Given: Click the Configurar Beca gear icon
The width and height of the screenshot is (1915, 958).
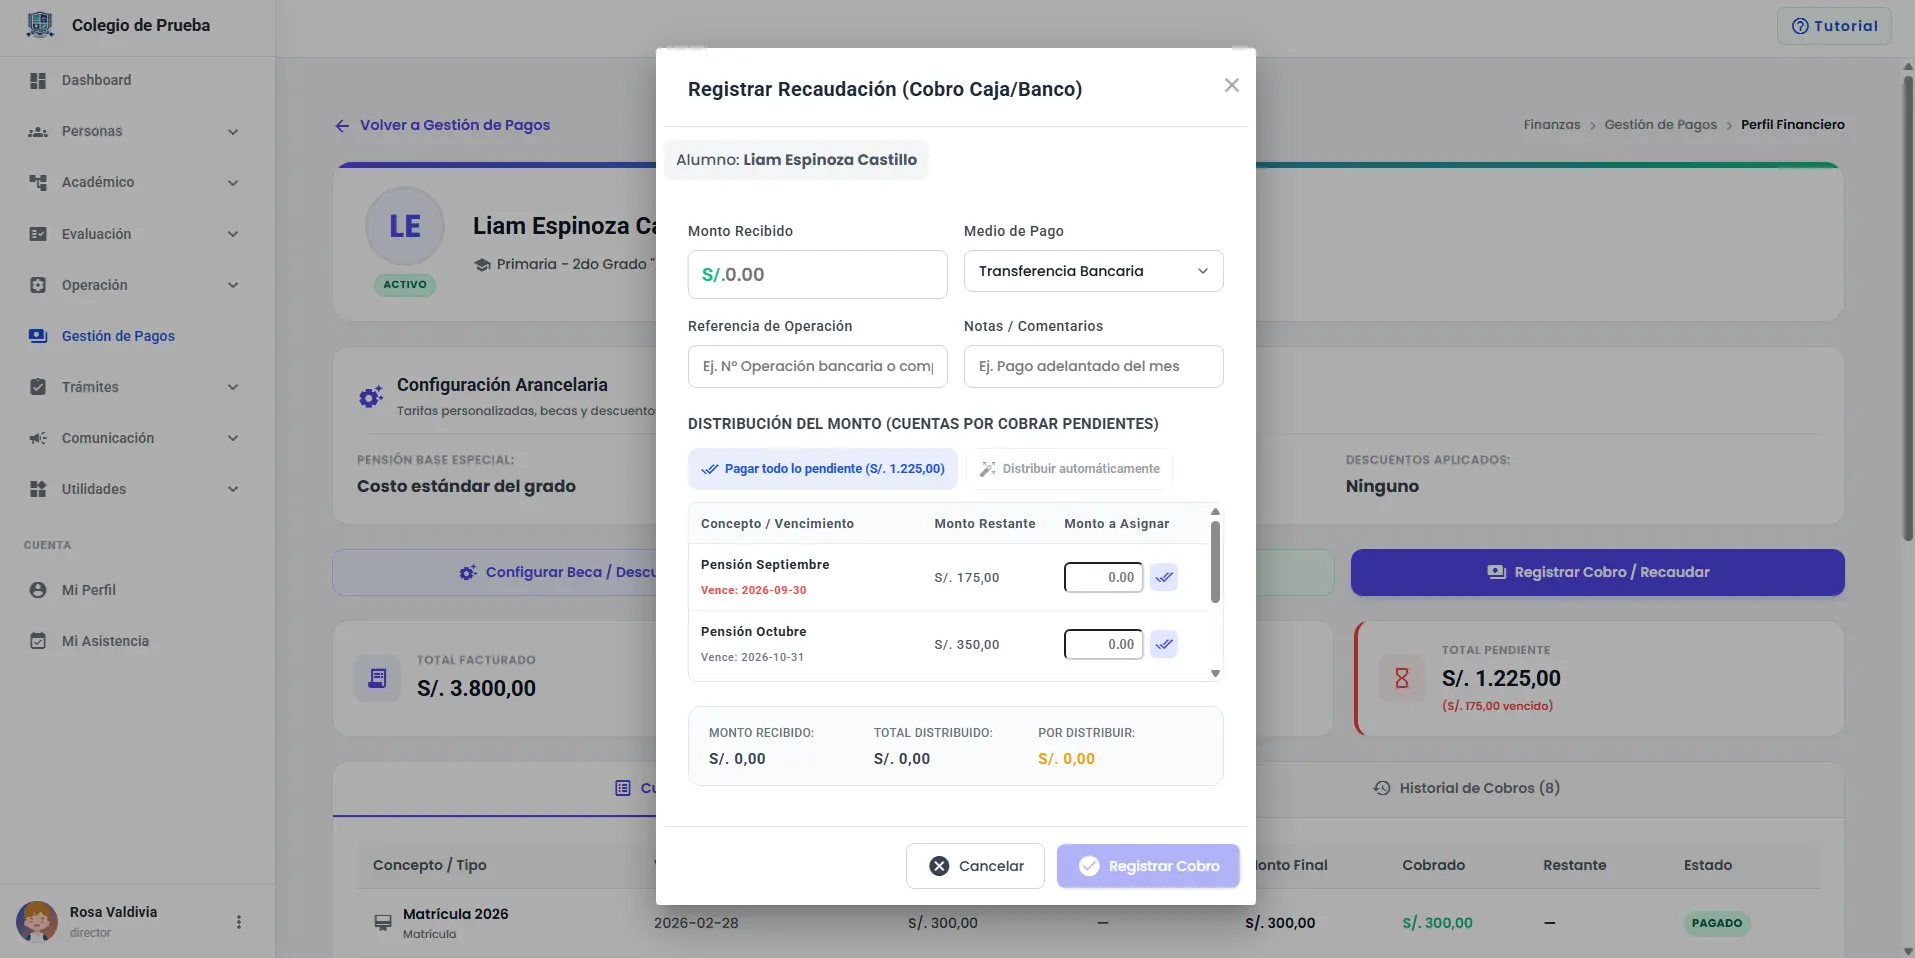Looking at the screenshot, I should click(468, 573).
